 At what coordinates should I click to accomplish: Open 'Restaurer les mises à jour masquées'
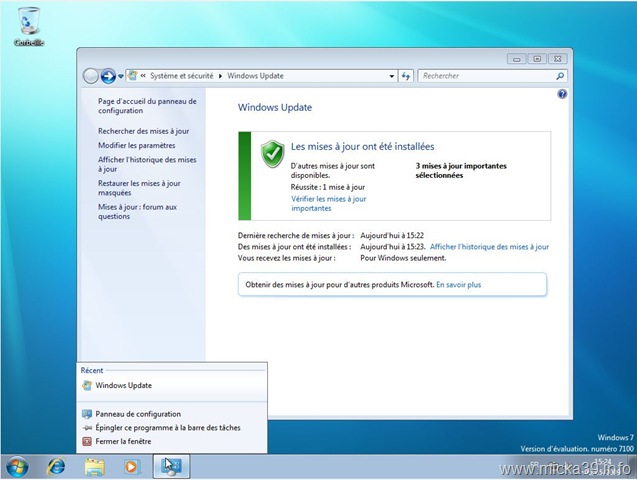[139, 188]
